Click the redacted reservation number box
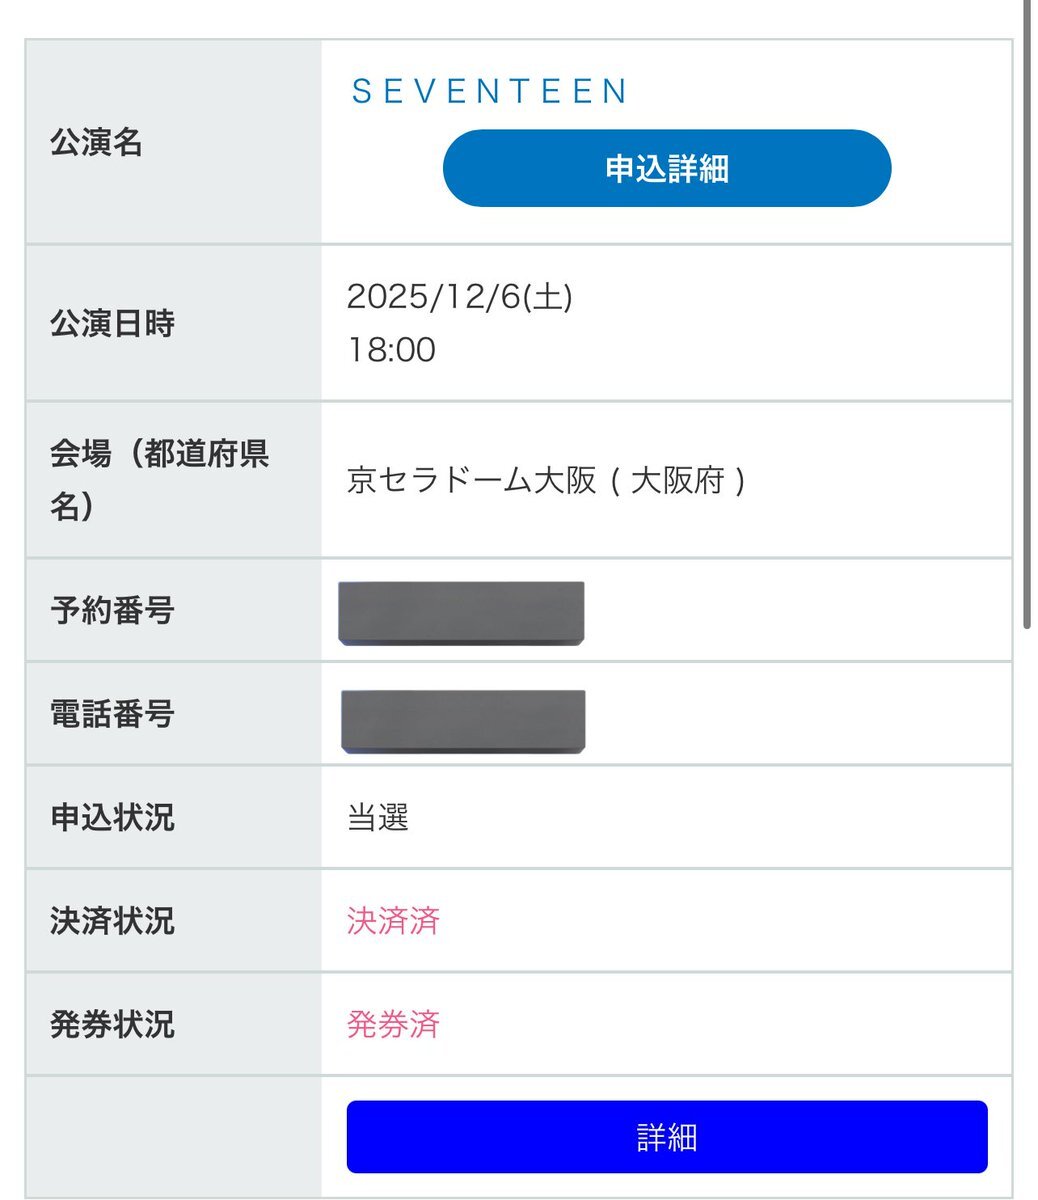Viewport: 1038px width, 1200px height. [461, 613]
